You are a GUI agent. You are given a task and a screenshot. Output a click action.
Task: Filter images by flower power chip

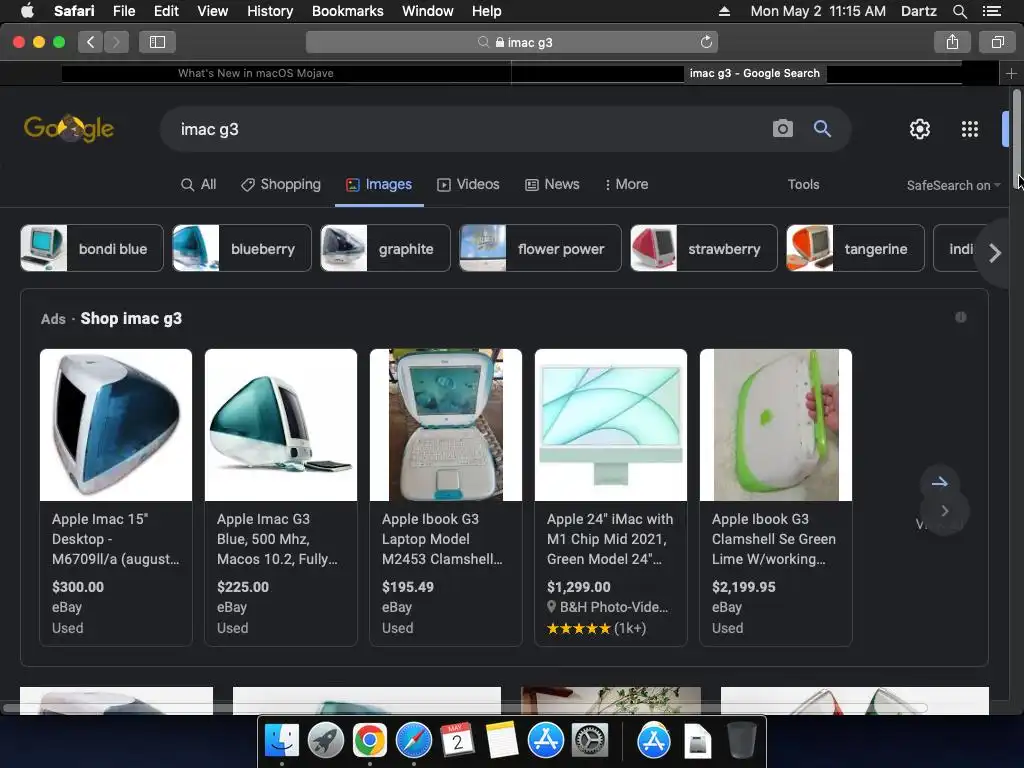540,248
